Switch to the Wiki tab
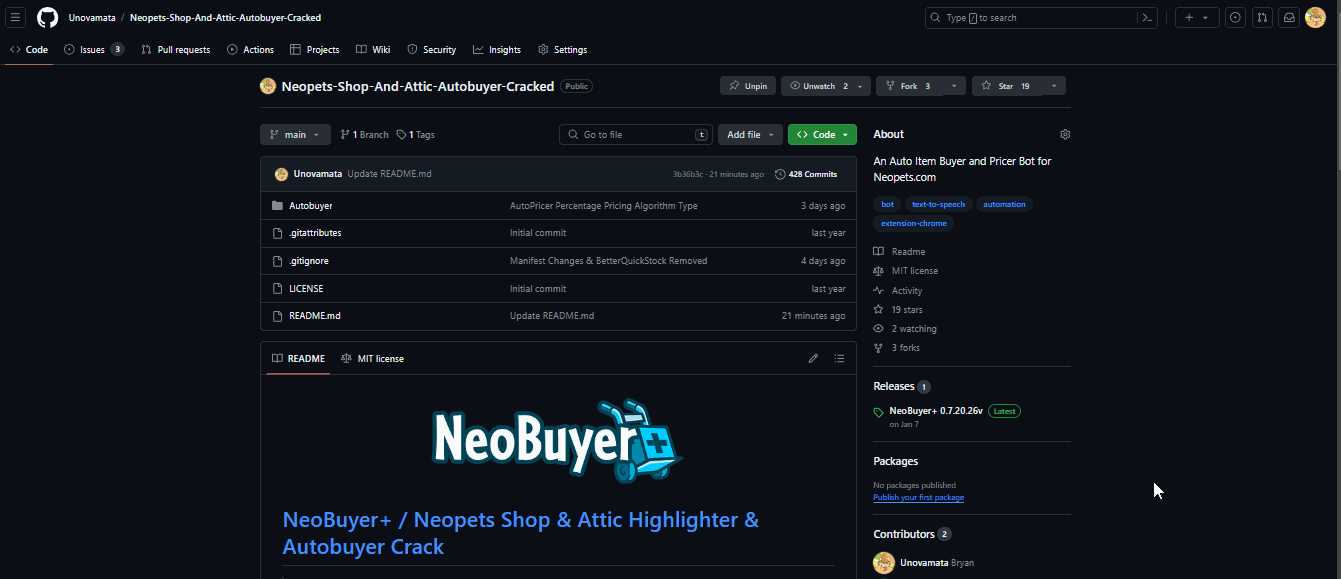 point(373,50)
